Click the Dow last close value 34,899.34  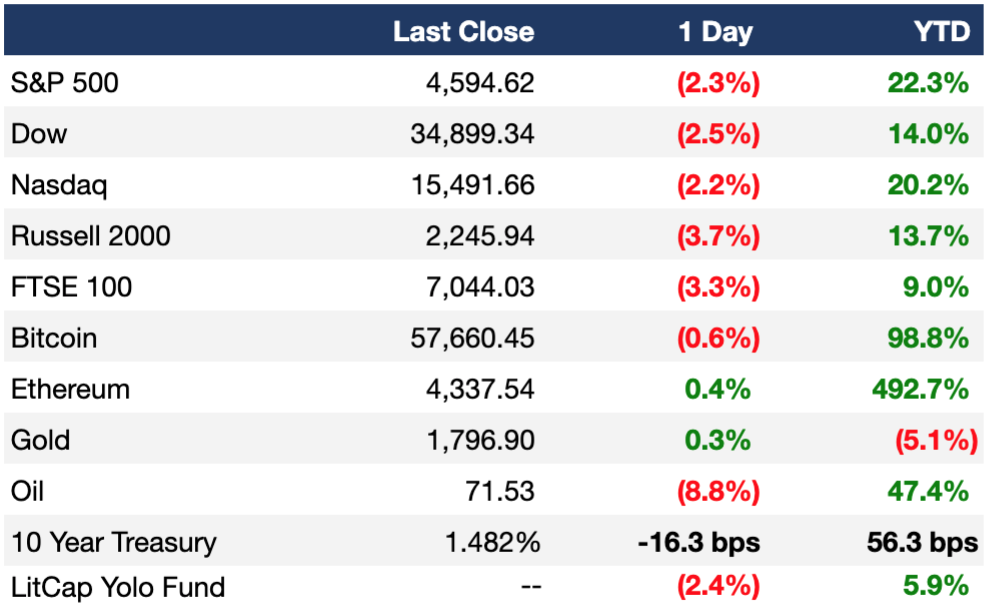coord(472,134)
